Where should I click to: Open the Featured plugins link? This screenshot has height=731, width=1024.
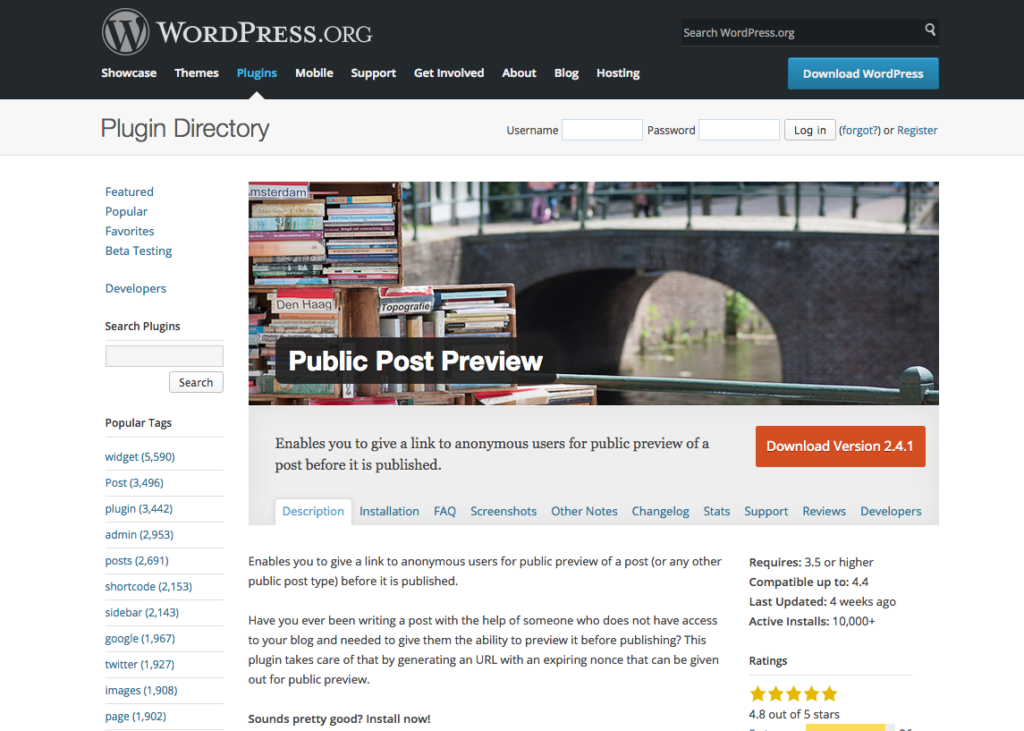pos(129,191)
